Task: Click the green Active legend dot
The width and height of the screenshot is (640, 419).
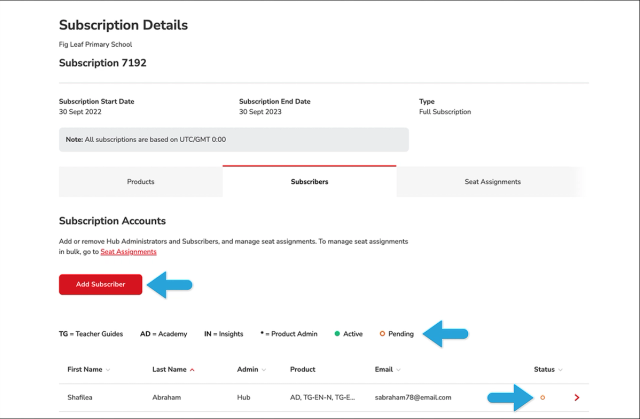Action: [x=337, y=334]
